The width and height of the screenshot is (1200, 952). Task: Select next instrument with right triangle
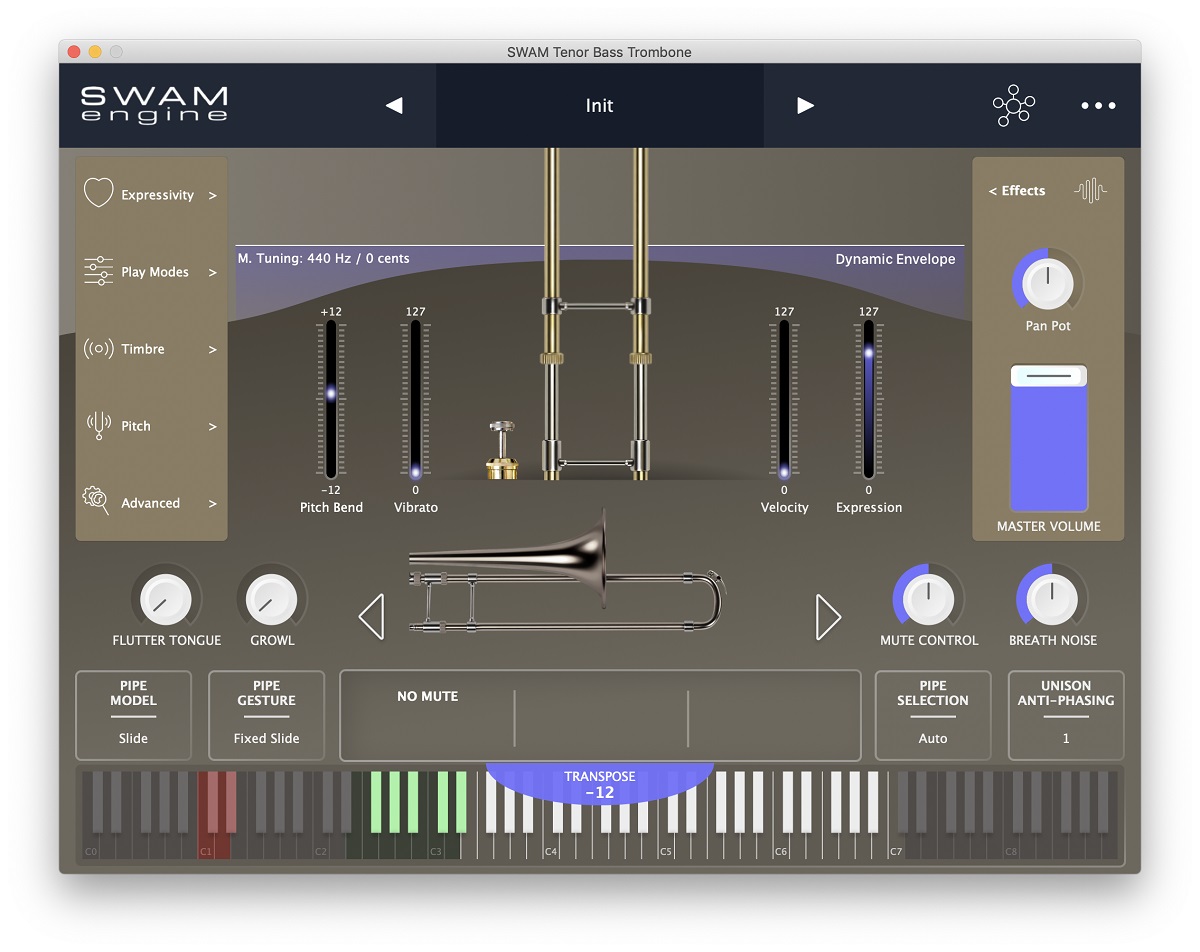click(828, 617)
